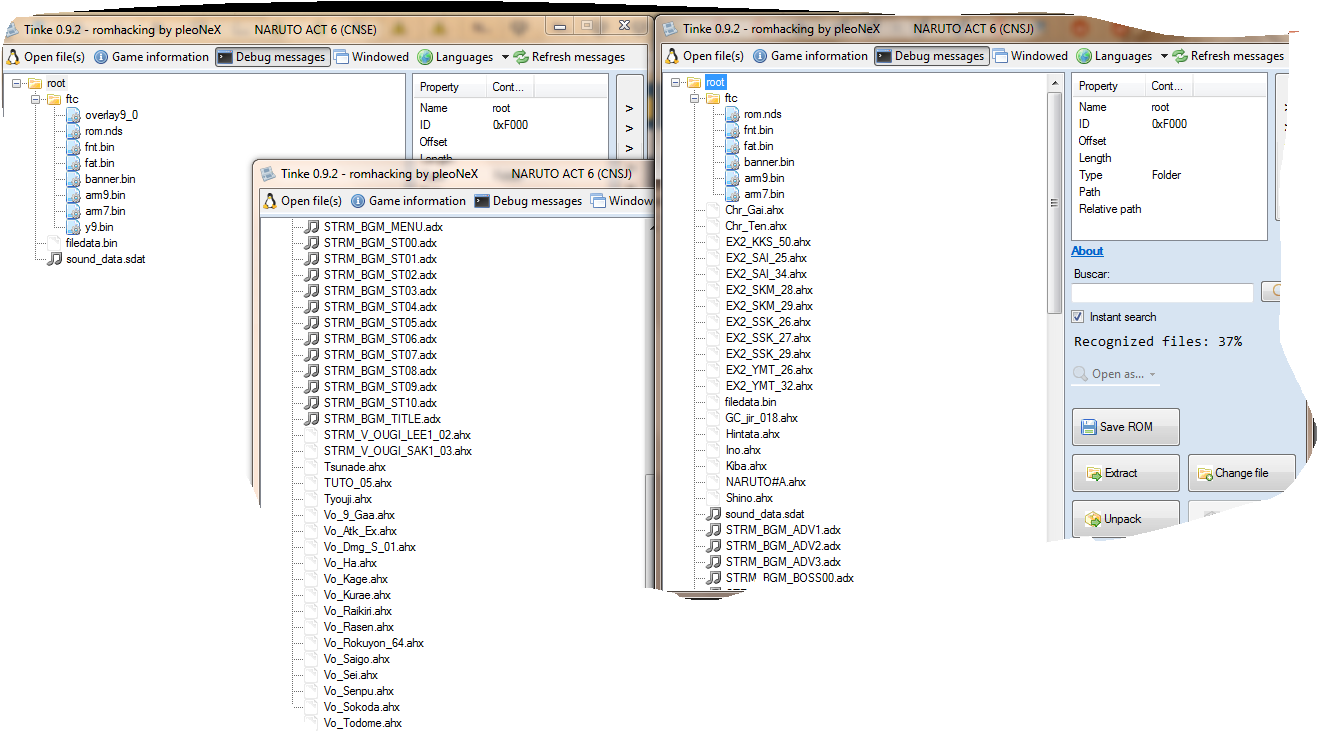Toggle Windowed mode in the CNSE window

coord(371,57)
